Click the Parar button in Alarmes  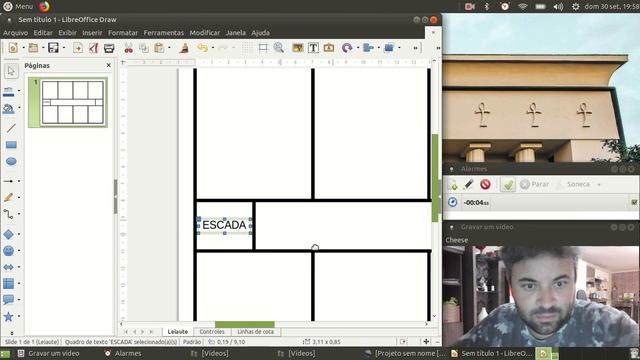535,184
